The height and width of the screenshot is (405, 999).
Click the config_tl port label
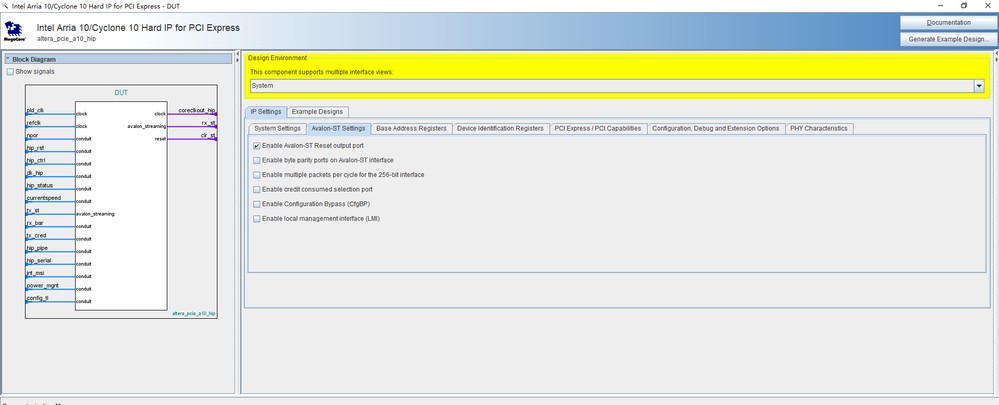[x=37, y=298]
